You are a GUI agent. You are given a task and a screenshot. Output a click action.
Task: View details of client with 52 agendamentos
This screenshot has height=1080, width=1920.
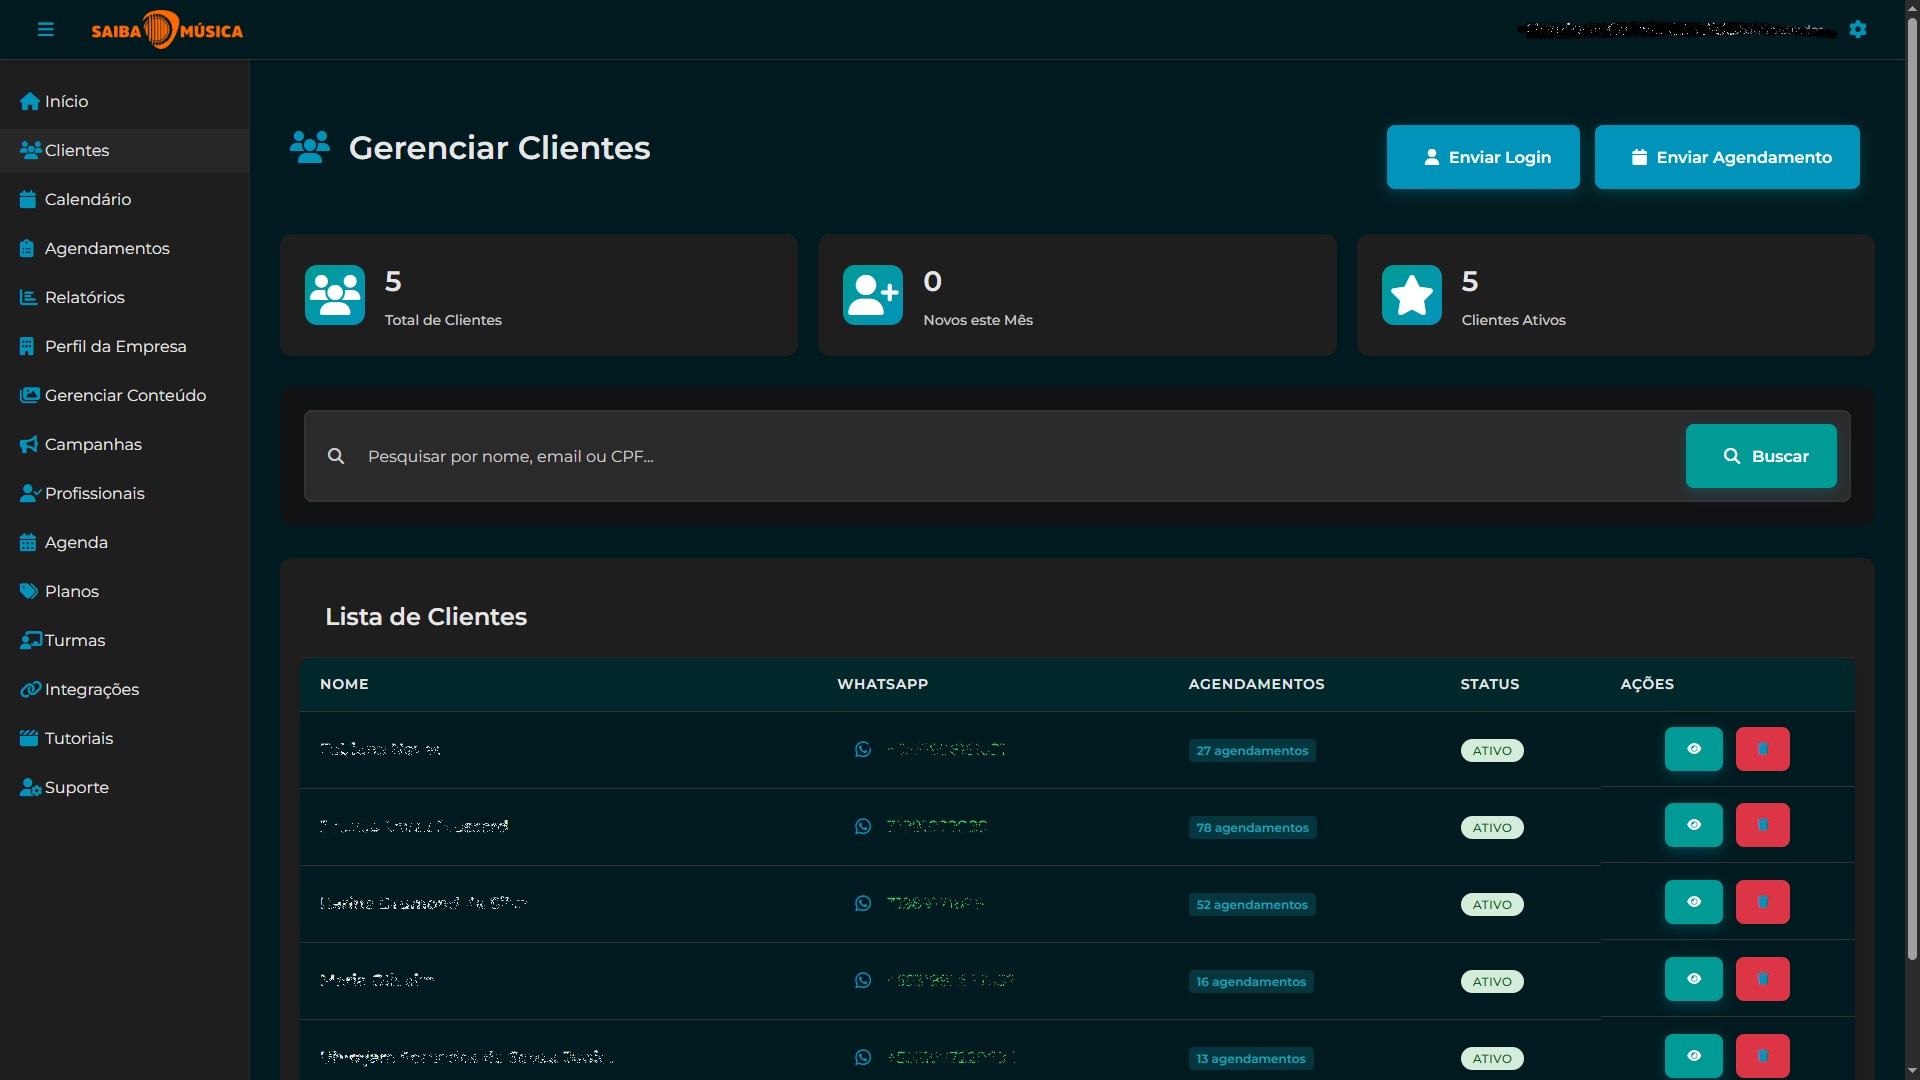click(x=1693, y=903)
